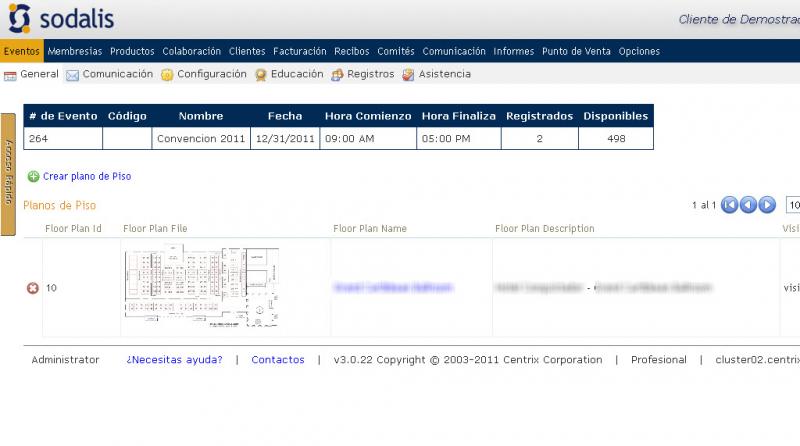This screenshot has width=800, height=446.
Task: Go to next page arrow
Action: [x=767, y=205]
